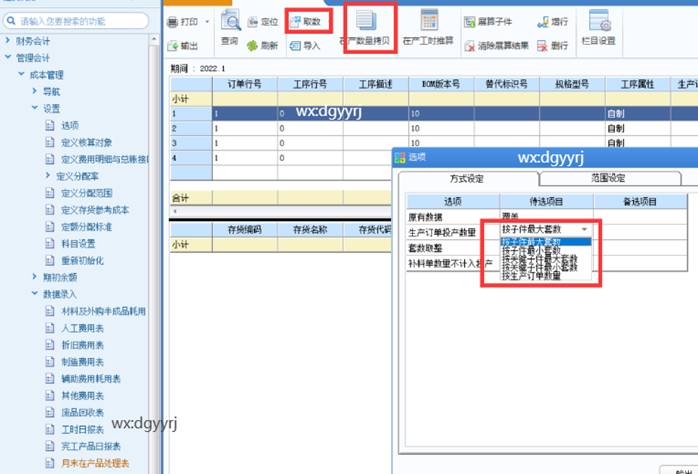Image resolution: width=698 pixels, height=474 pixels.
Task: Open 选项 under 设置 in tree
Action: (69, 126)
